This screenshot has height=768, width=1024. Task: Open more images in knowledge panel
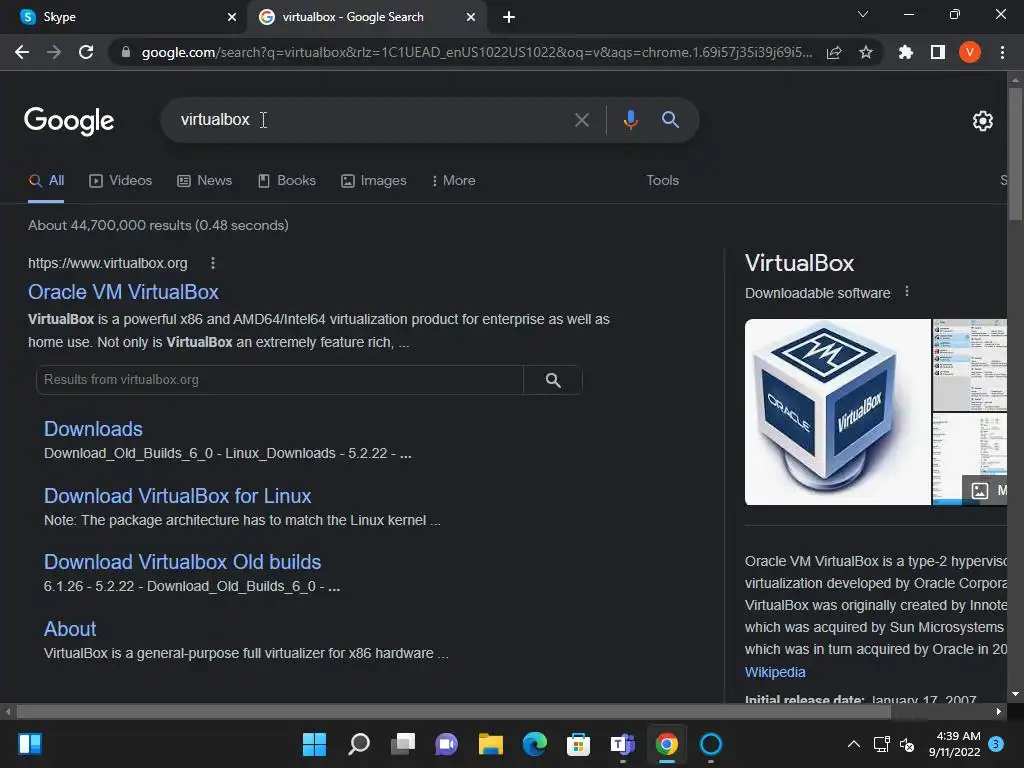(x=985, y=490)
